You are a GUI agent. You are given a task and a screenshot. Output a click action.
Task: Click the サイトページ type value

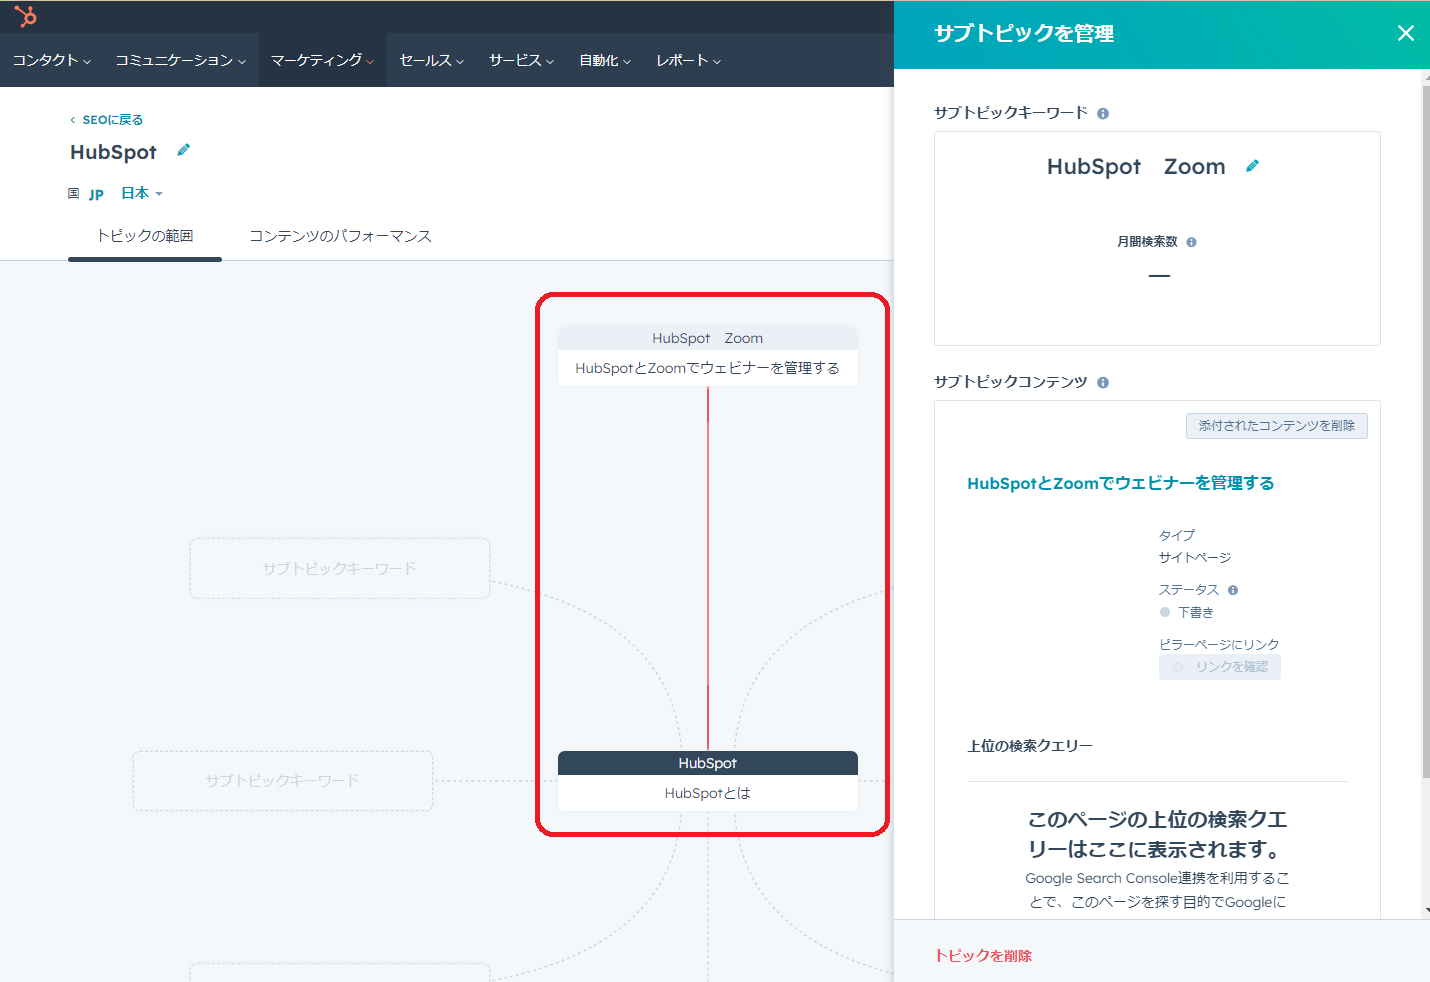pyautogui.click(x=1195, y=558)
